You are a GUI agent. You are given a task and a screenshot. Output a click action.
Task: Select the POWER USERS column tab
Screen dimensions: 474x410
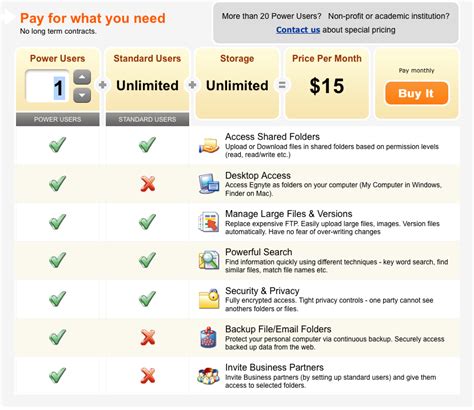pyautogui.click(x=58, y=119)
